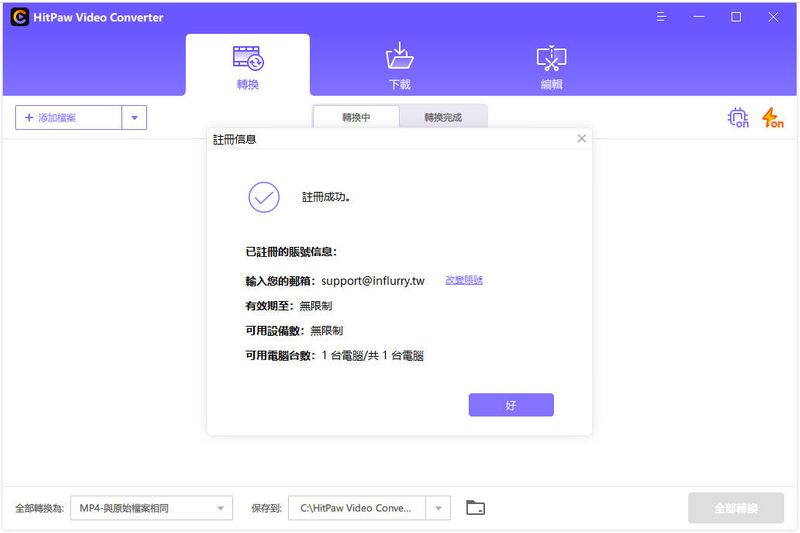Viewport: 800px width, 533px height.
Task: Click the 可用設備數 無限制 device line
Action: click(x=294, y=331)
